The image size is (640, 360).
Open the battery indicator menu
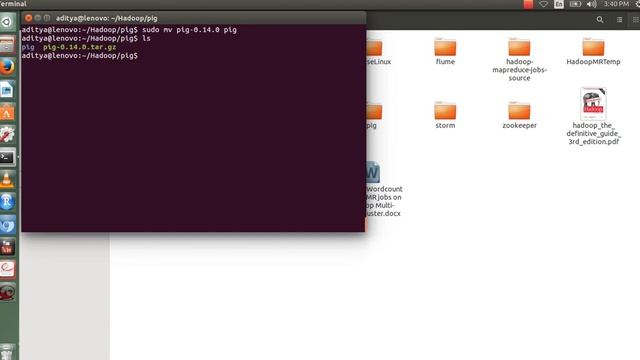tap(575, 4)
